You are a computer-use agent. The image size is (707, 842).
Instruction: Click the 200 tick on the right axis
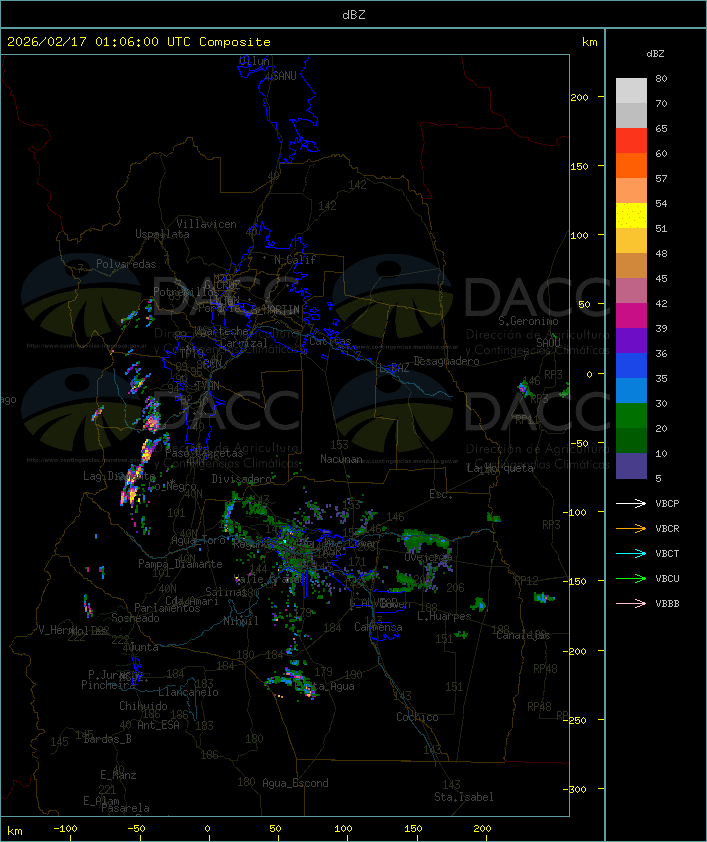(x=579, y=97)
